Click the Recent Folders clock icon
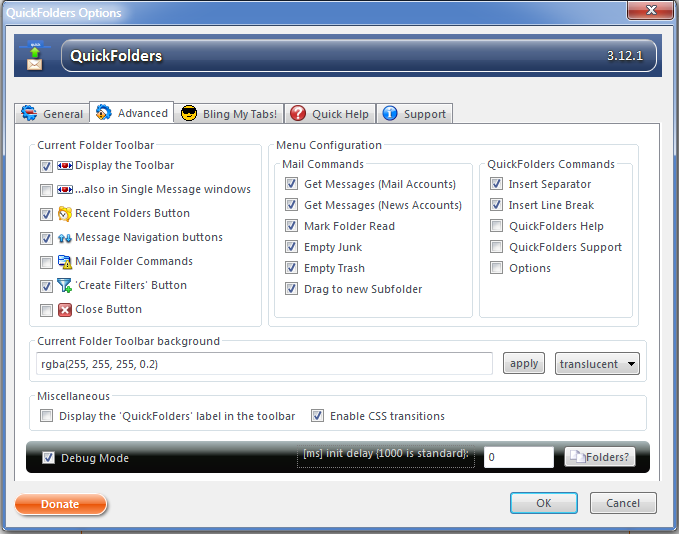Screen dimensions: 679x534 65,214
